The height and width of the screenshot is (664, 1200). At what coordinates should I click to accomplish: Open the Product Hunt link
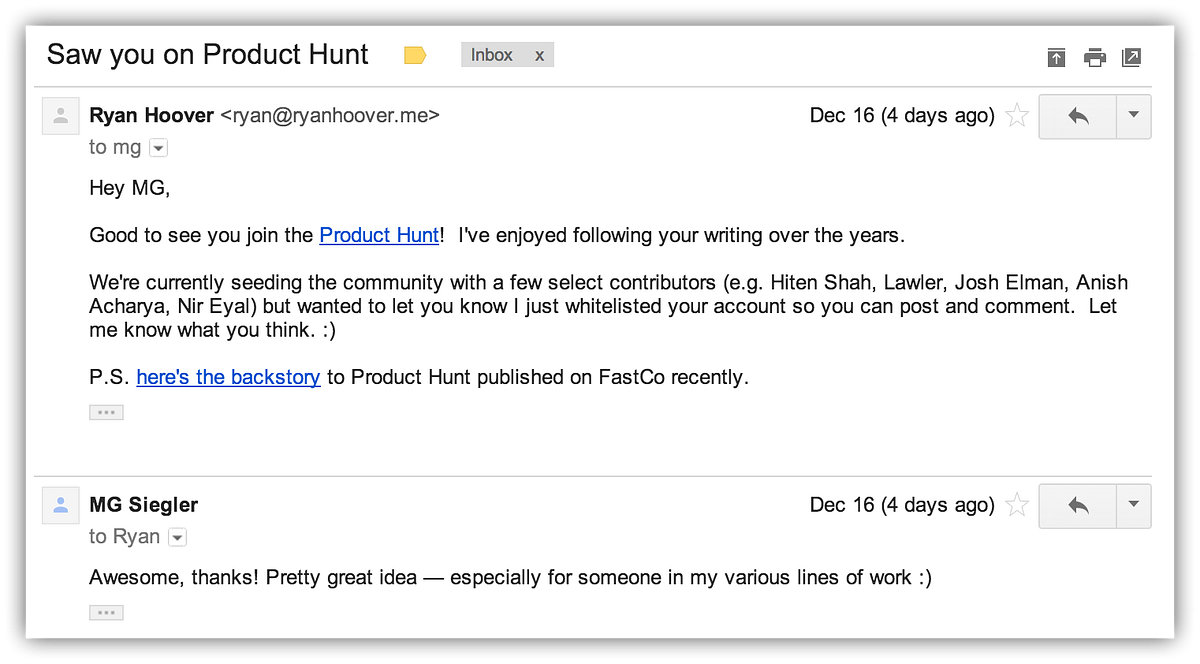[379, 236]
